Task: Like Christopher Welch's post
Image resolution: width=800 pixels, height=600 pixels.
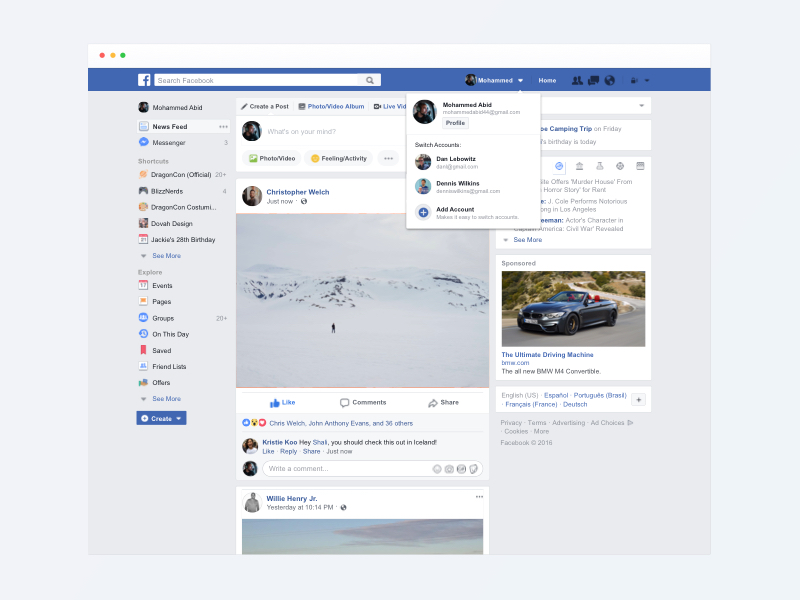Action: [x=282, y=402]
